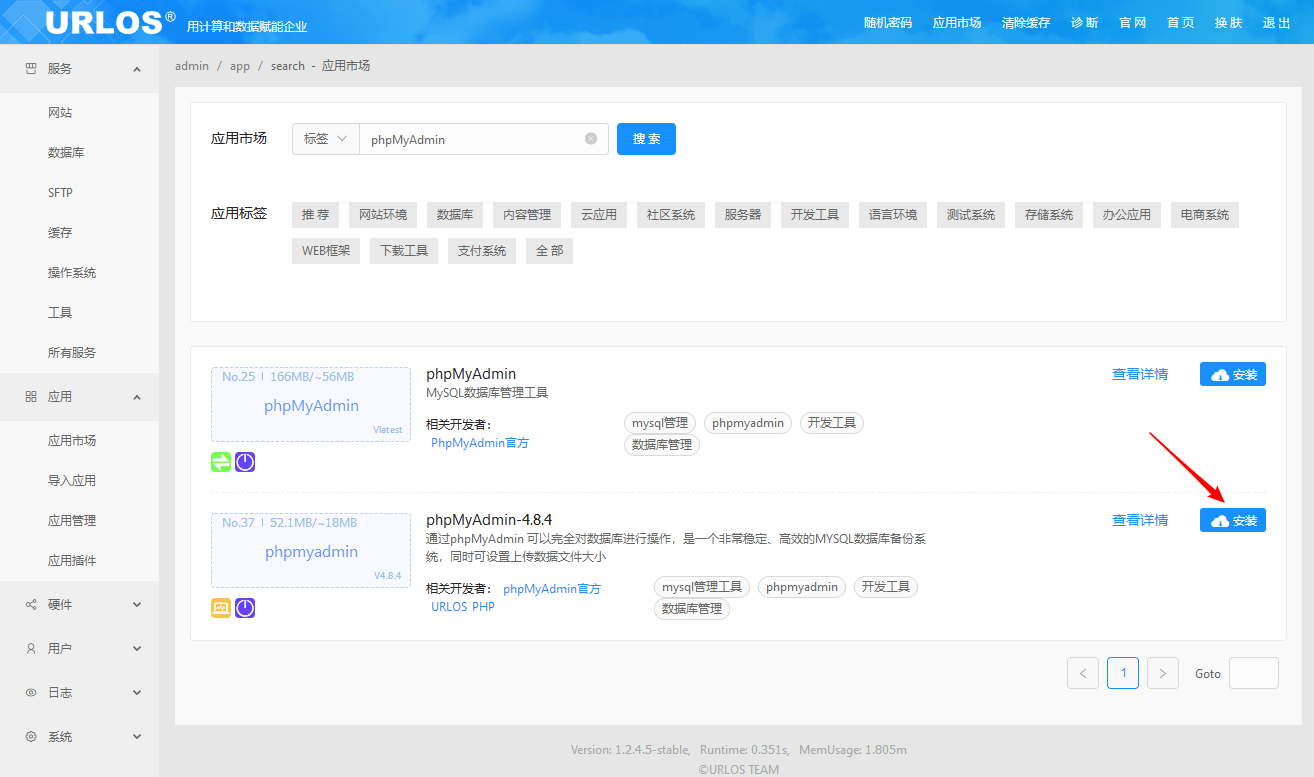Click 官网 in the top navigation
The height and width of the screenshot is (777, 1314).
tap(1133, 23)
